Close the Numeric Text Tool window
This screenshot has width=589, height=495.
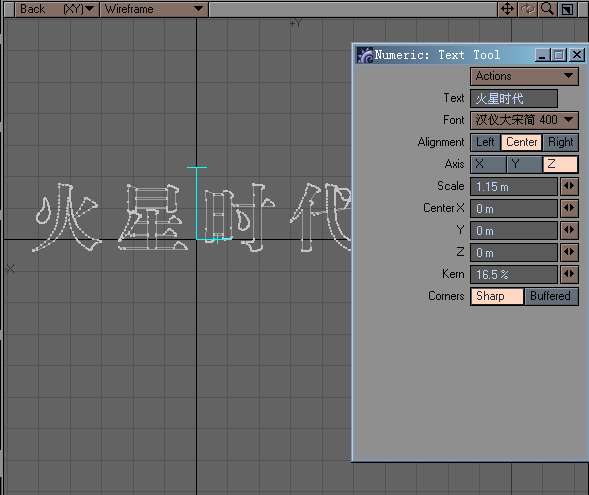[577, 55]
